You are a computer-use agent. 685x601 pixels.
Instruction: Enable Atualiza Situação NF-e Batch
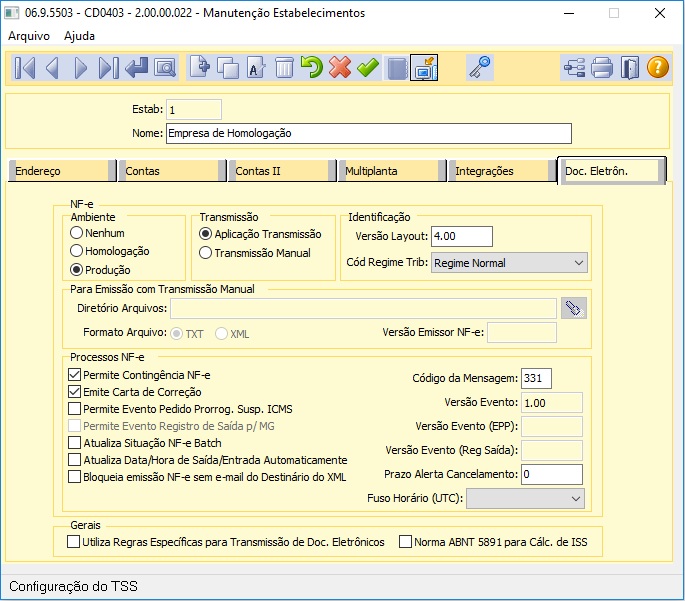click(x=74, y=443)
